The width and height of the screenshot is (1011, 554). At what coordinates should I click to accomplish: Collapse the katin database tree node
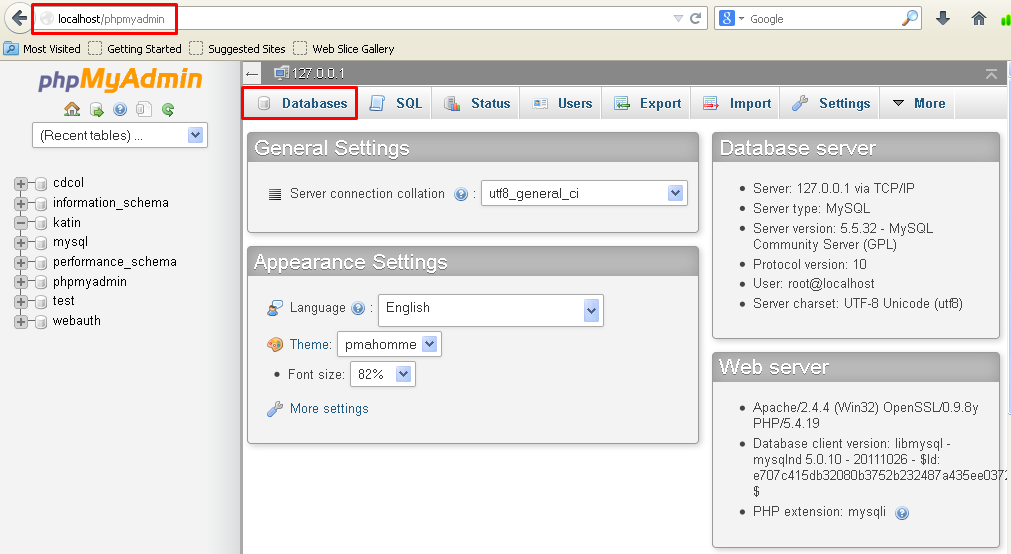click(21, 223)
